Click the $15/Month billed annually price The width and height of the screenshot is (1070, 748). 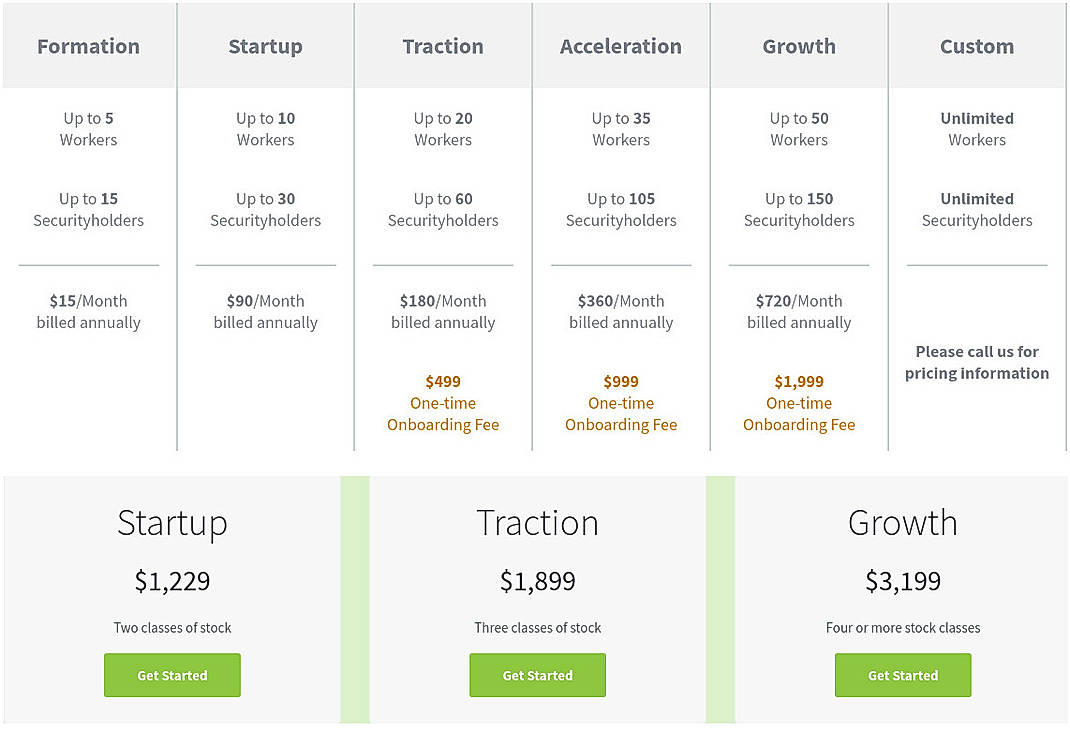[x=88, y=311]
